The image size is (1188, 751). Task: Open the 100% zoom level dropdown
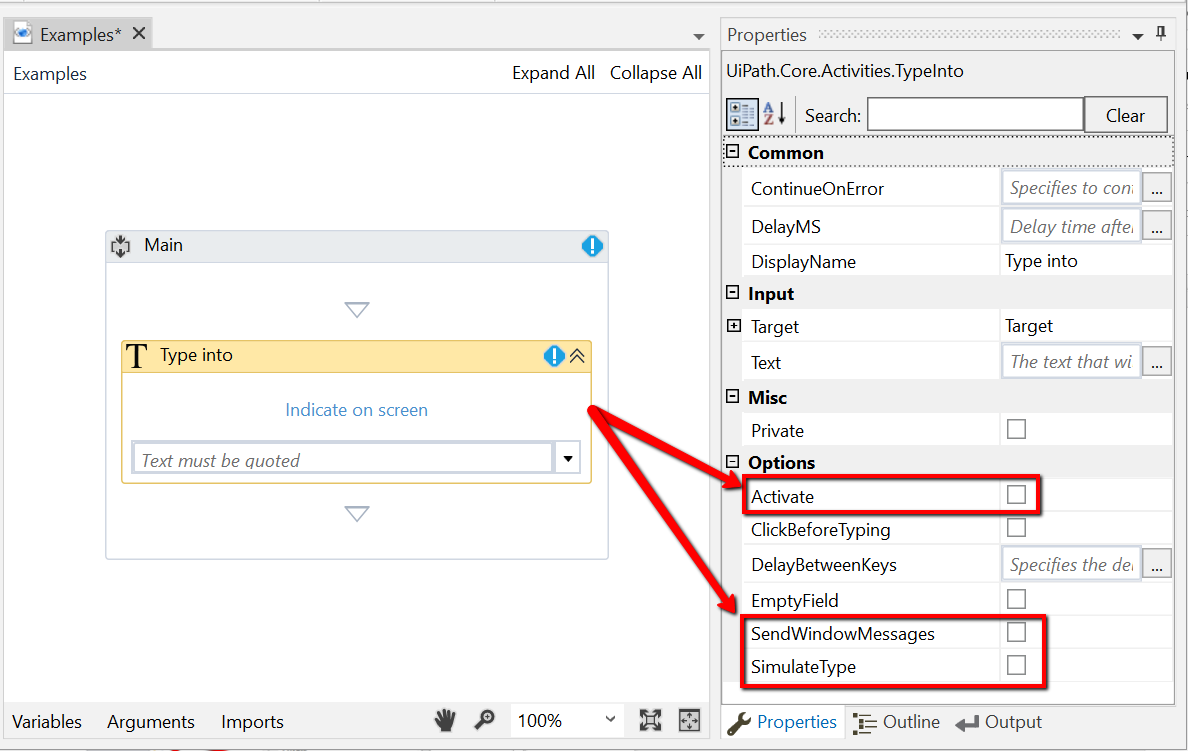610,719
